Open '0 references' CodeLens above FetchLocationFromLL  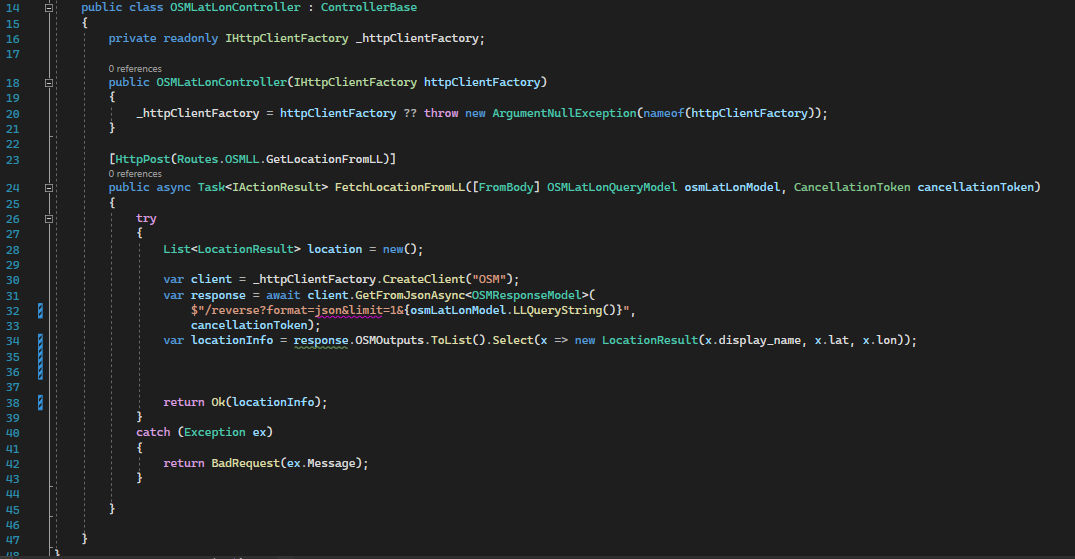pyautogui.click(x=135, y=174)
